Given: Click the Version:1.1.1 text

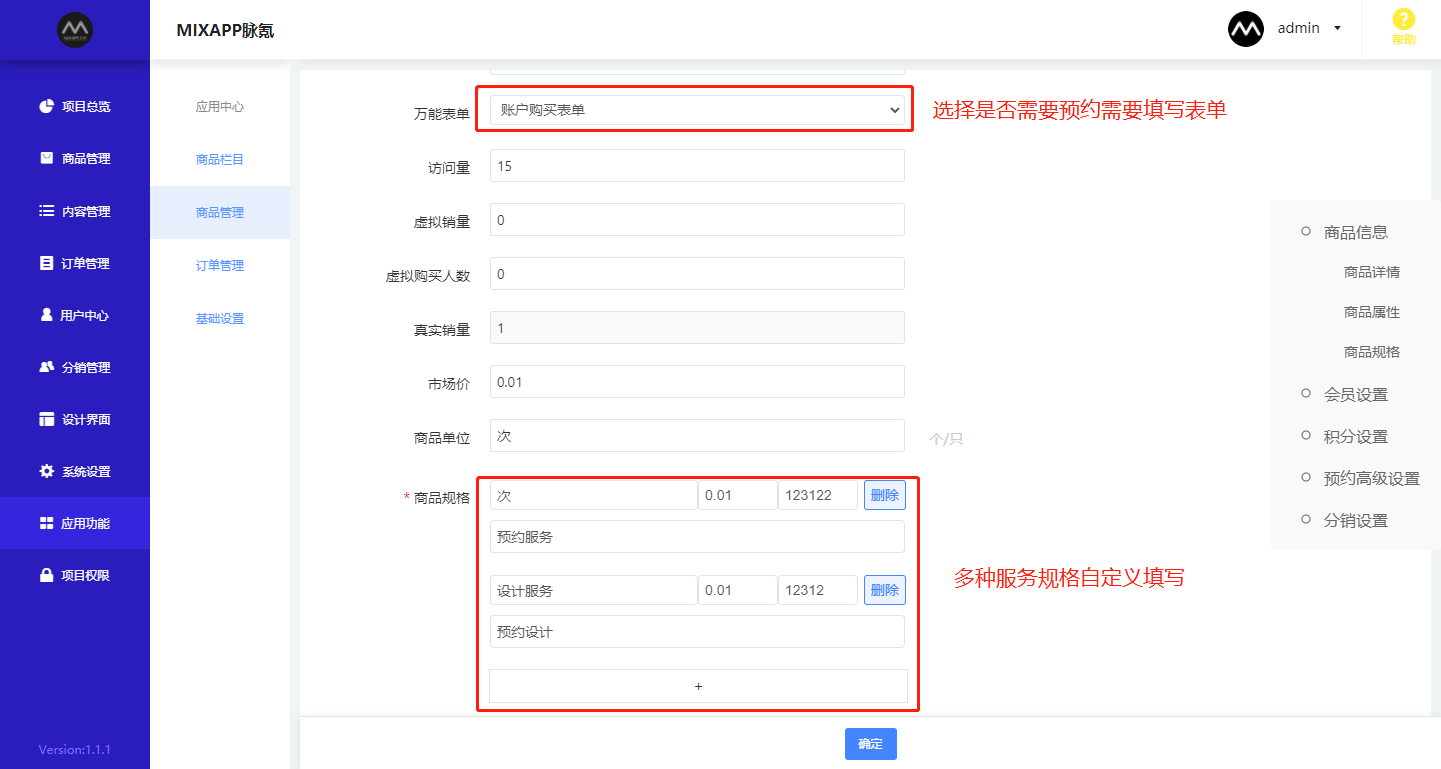Looking at the screenshot, I should click(x=74, y=749).
